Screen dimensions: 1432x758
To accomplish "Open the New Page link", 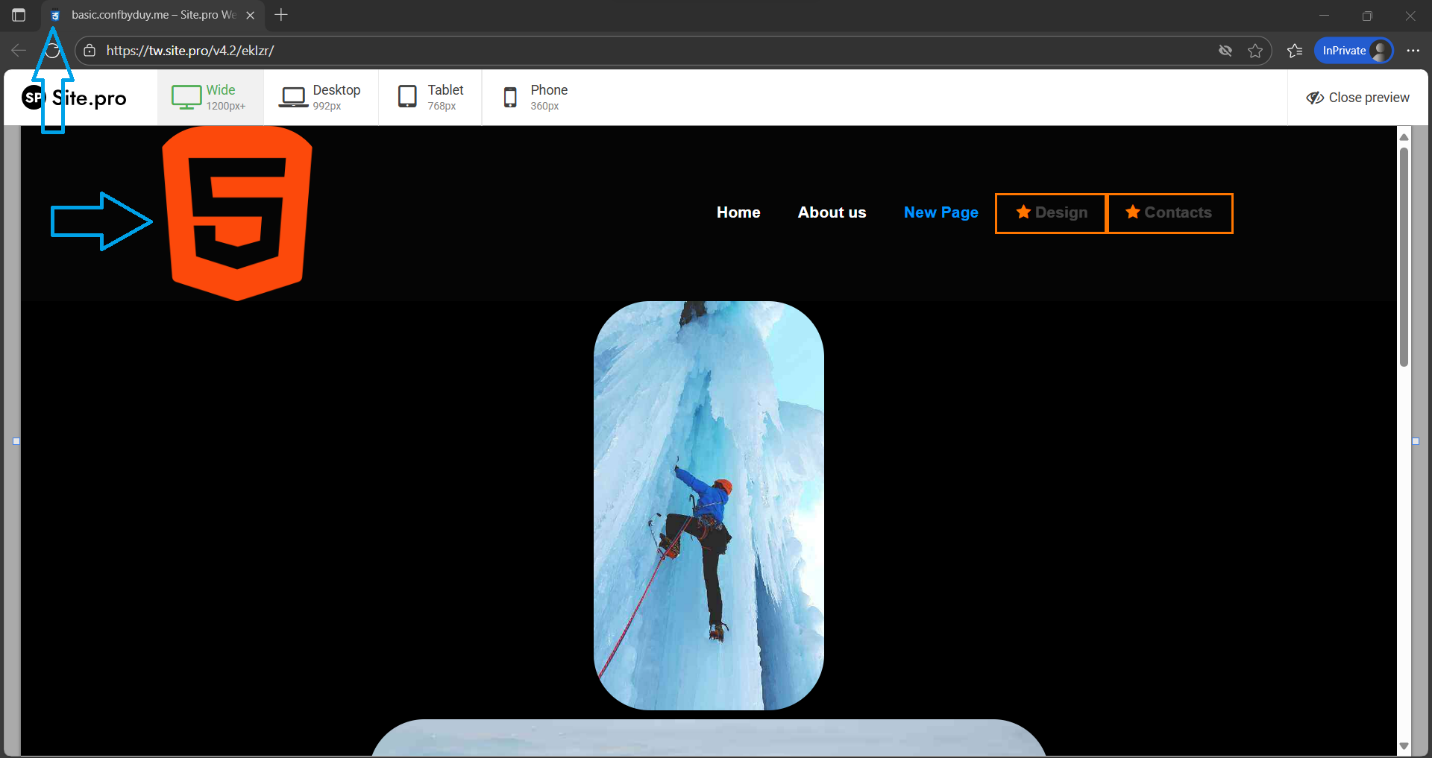I will 940,213.
